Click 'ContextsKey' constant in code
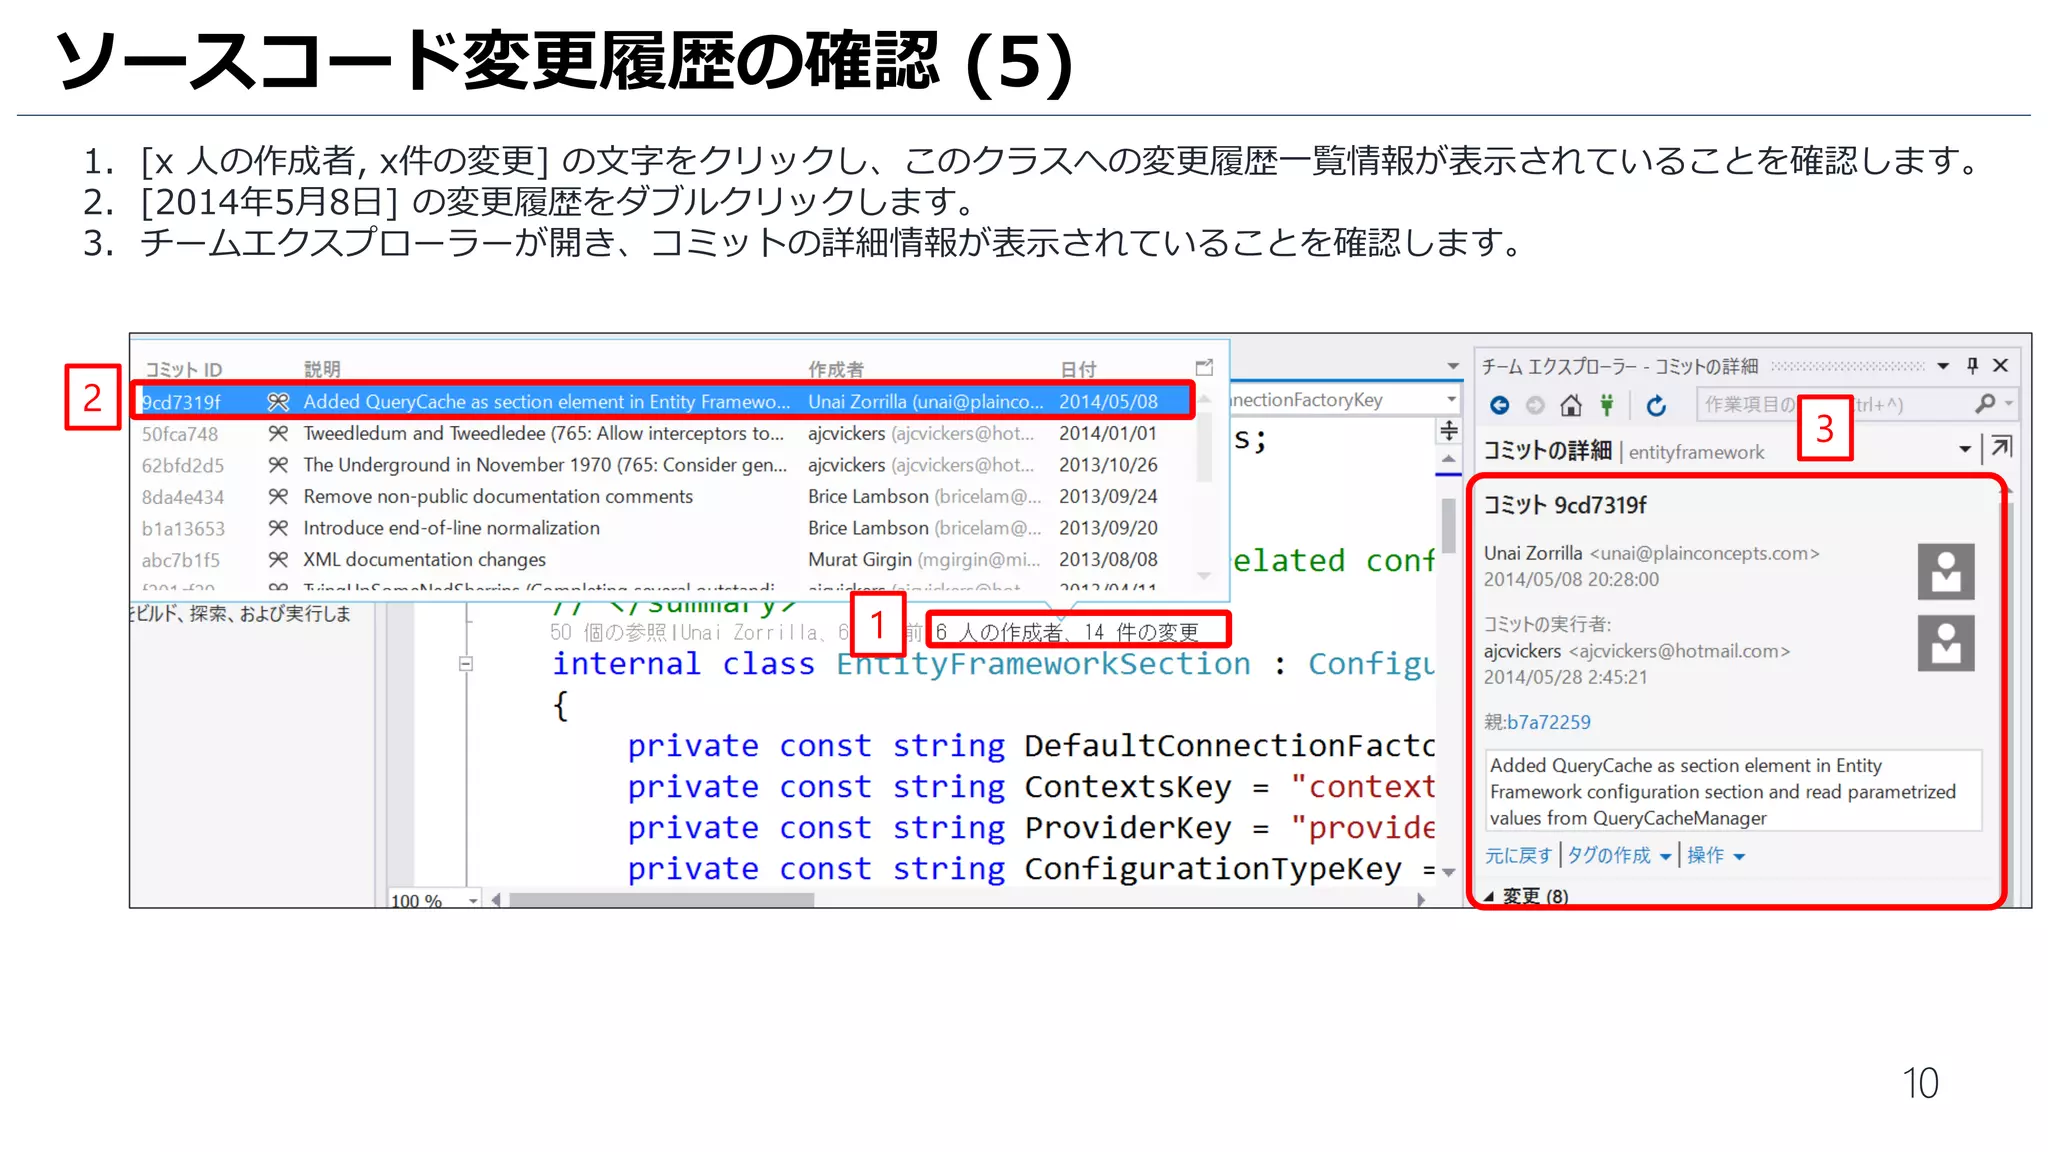 click(x=1128, y=787)
